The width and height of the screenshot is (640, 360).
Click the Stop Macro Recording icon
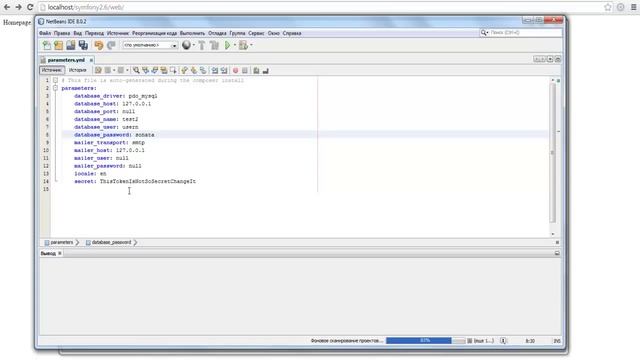coord(245,71)
